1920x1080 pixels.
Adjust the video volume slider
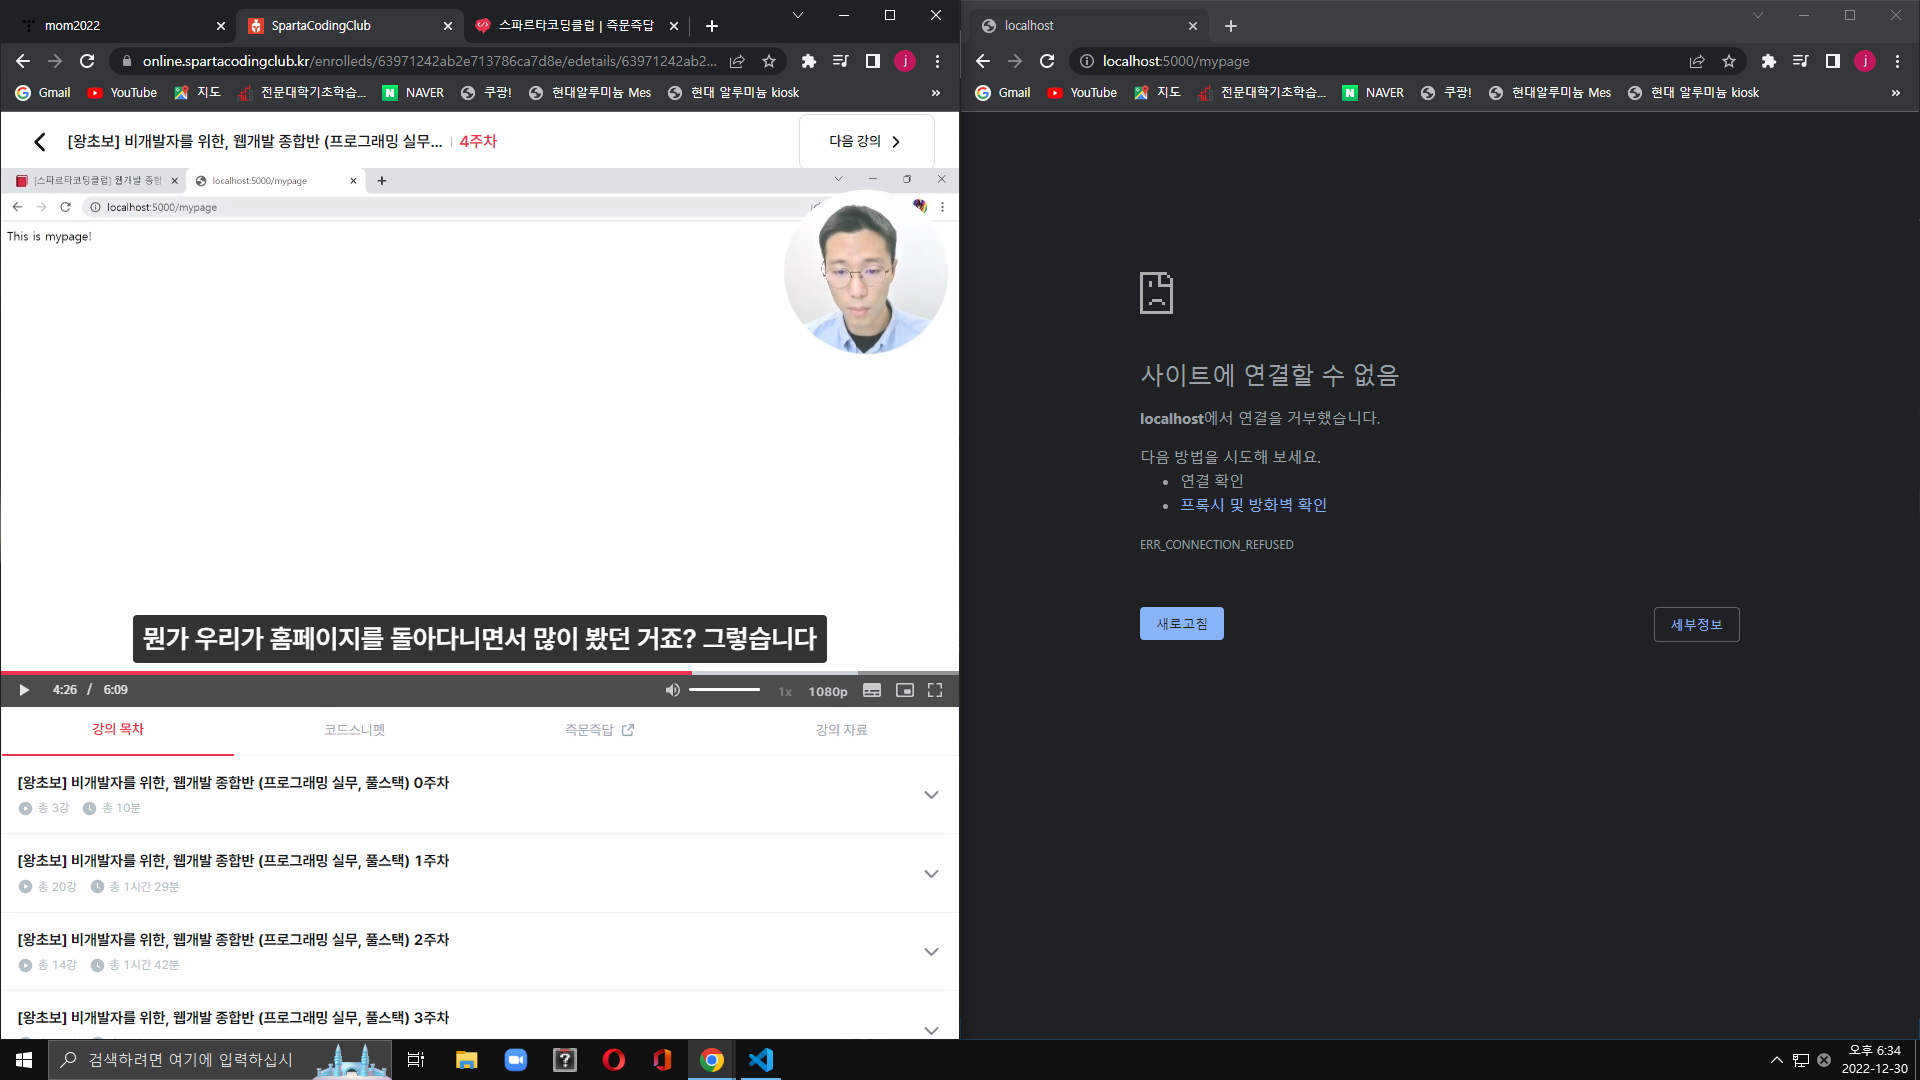pos(724,690)
